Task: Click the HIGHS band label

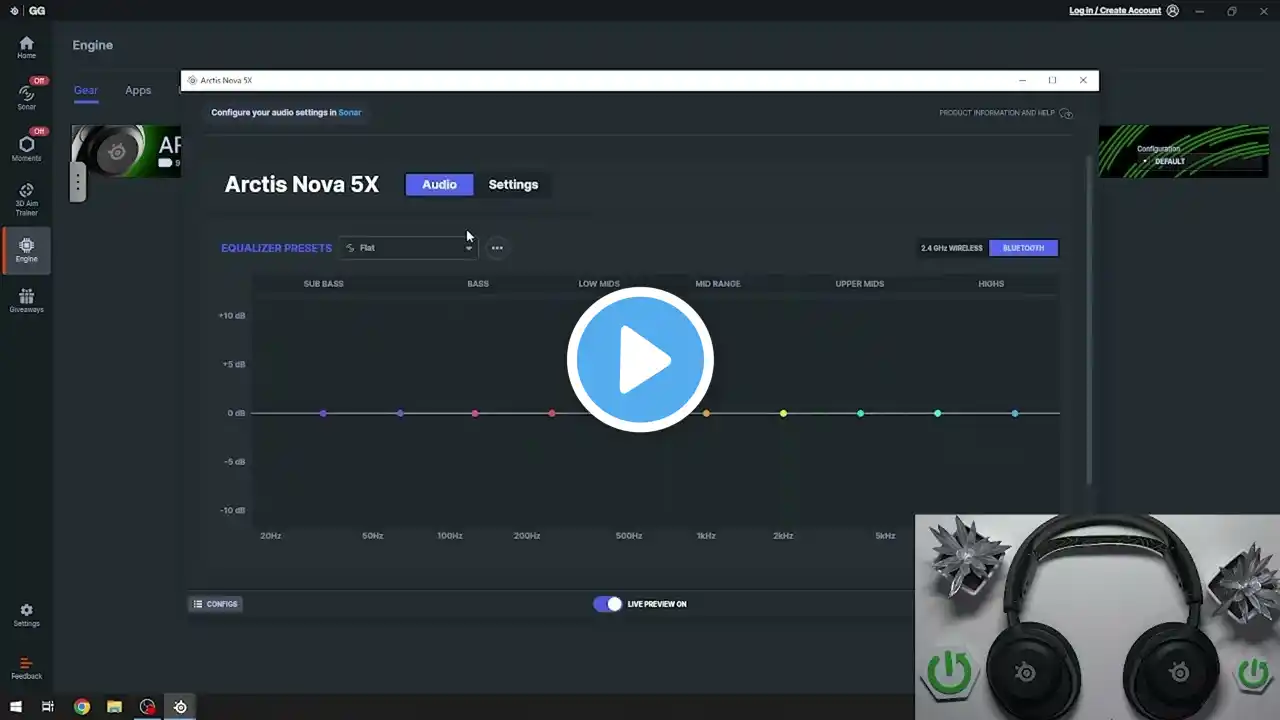Action: pos(991,284)
